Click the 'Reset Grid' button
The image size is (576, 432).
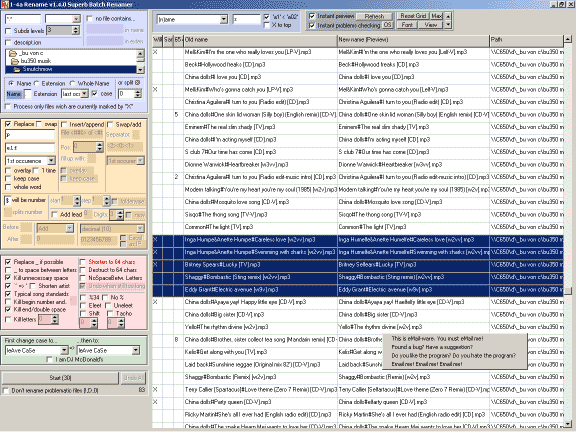[413, 16]
